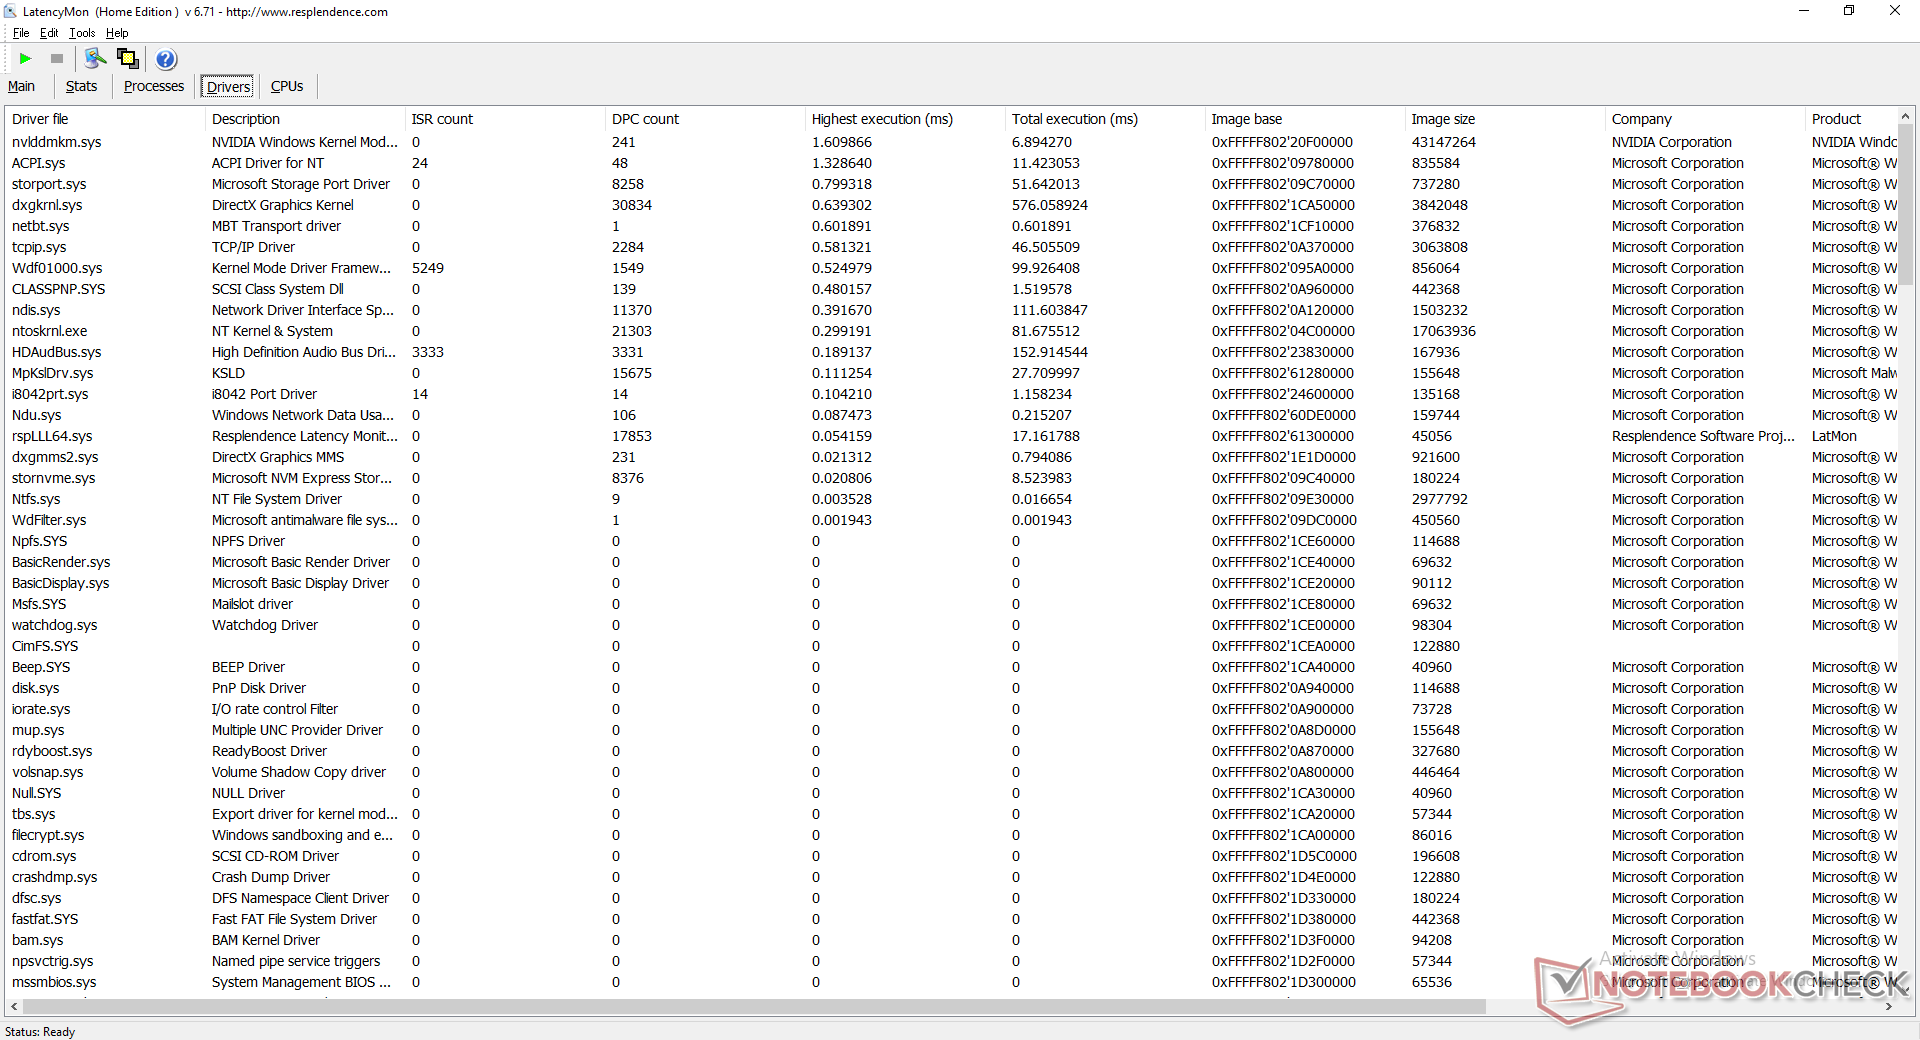The image size is (1920, 1040).
Task: Open help via blue question mark icon
Action: click(166, 59)
